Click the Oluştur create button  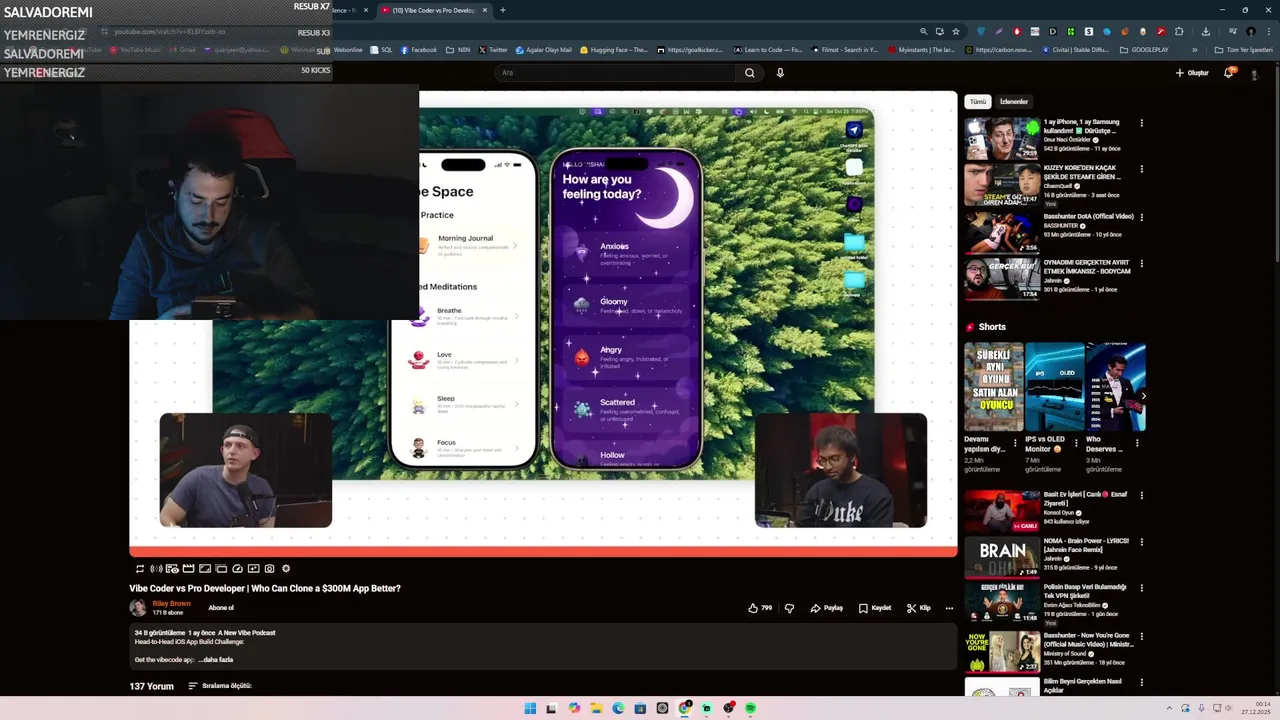(x=1192, y=72)
